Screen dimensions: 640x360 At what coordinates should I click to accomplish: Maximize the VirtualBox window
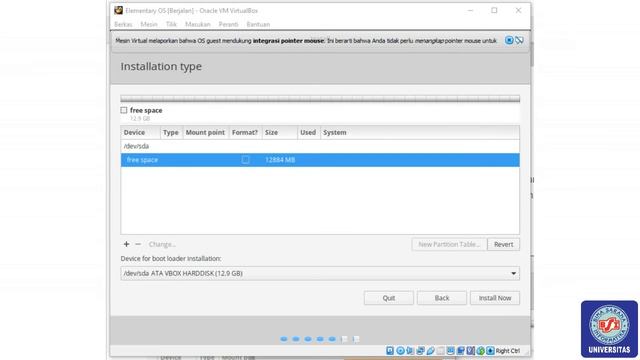coord(494,10)
